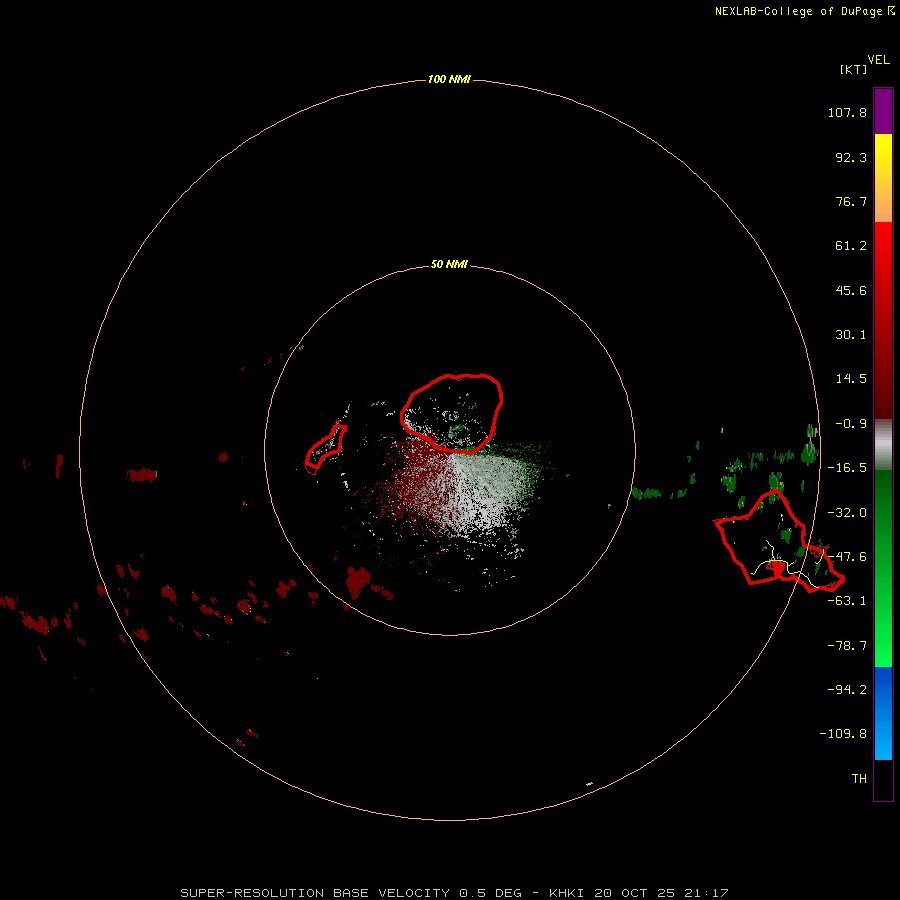This screenshot has width=900, height=900.
Task: Click the 61.2 velocity scale value
Action: [851, 246]
